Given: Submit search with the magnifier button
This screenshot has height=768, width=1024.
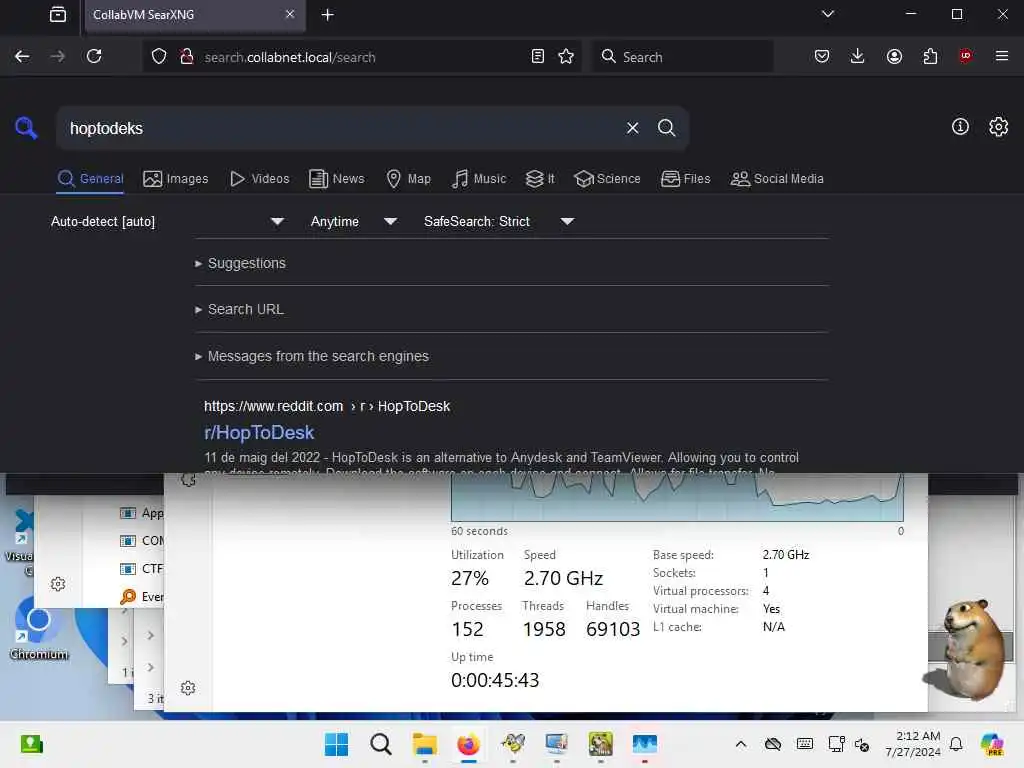Looking at the screenshot, I should pos(666,128).
